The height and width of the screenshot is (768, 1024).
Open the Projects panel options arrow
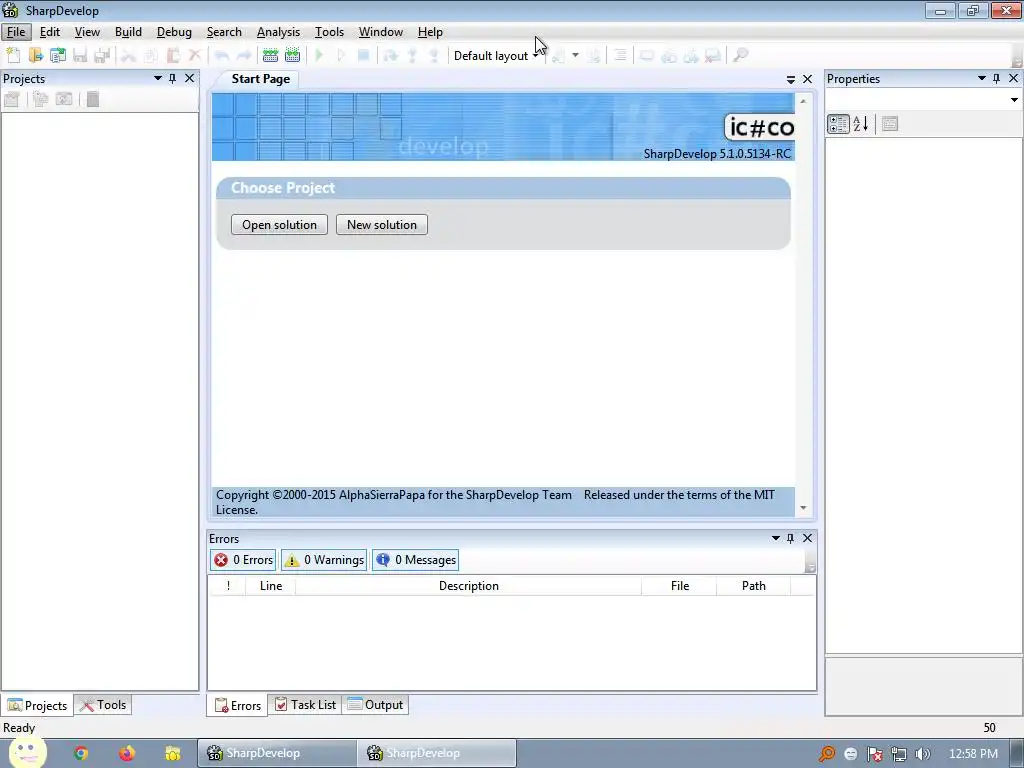[157, 78]
